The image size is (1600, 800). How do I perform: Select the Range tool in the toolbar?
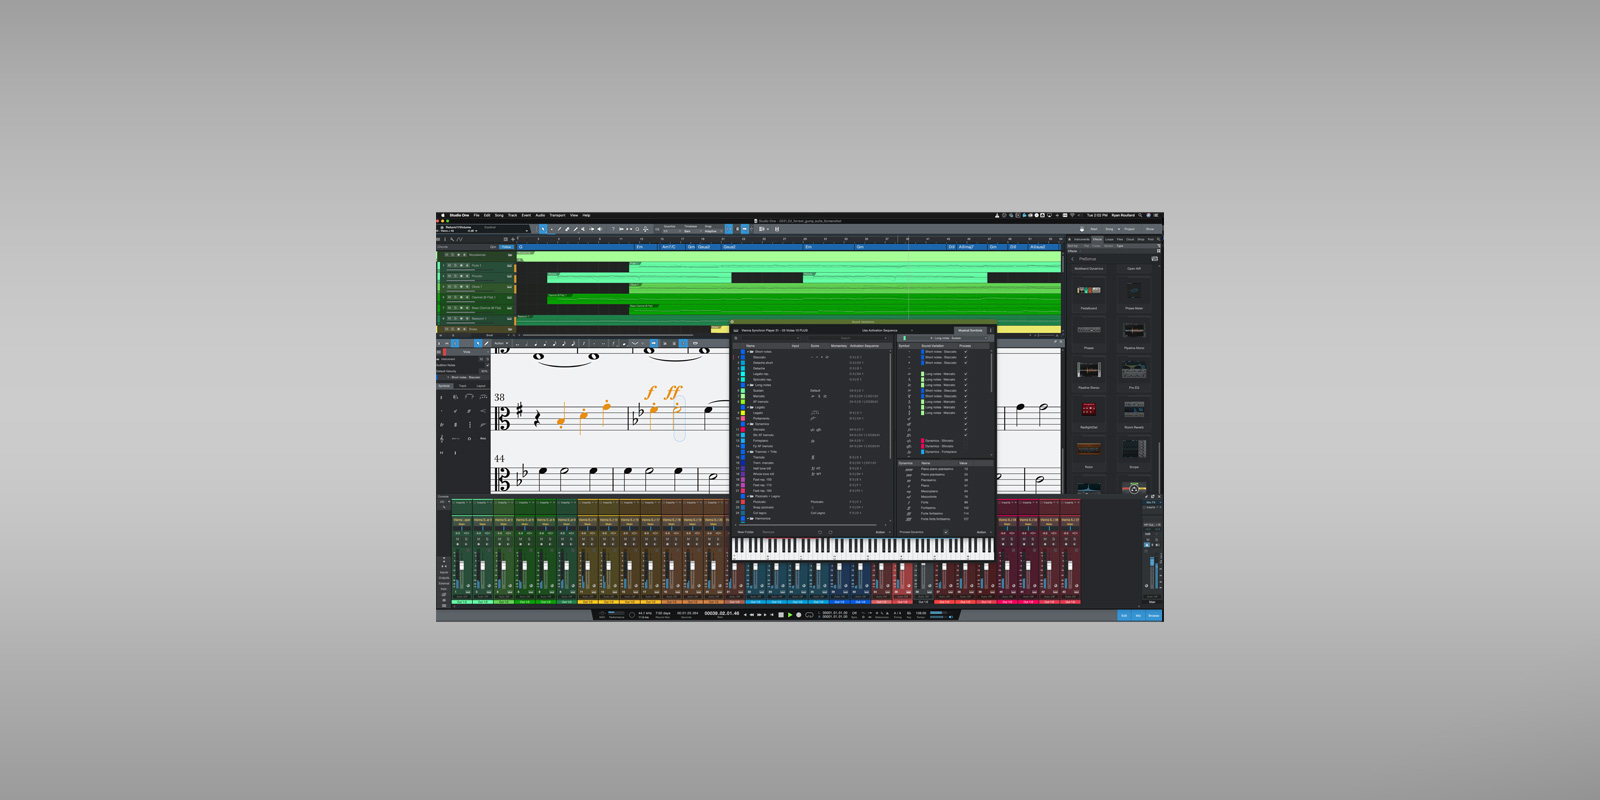(551, 229)
